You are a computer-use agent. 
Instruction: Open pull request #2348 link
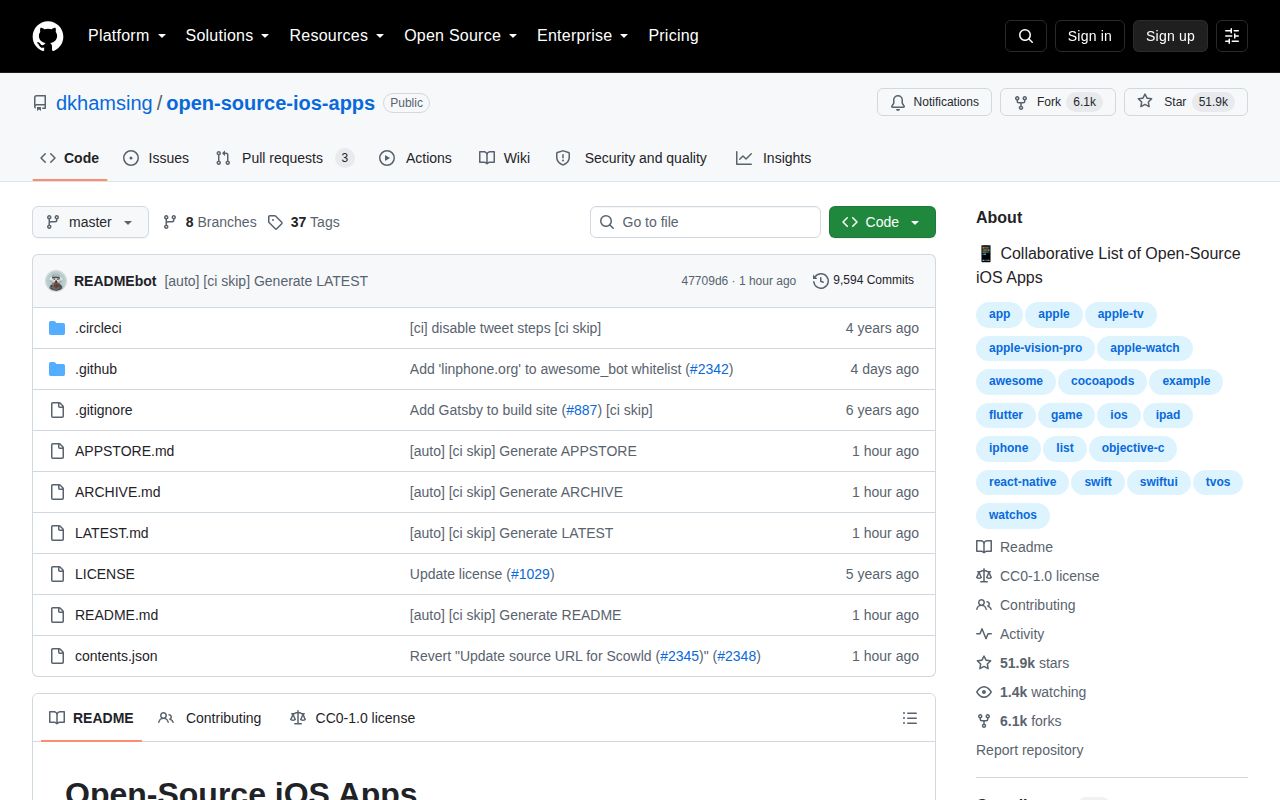737,656
